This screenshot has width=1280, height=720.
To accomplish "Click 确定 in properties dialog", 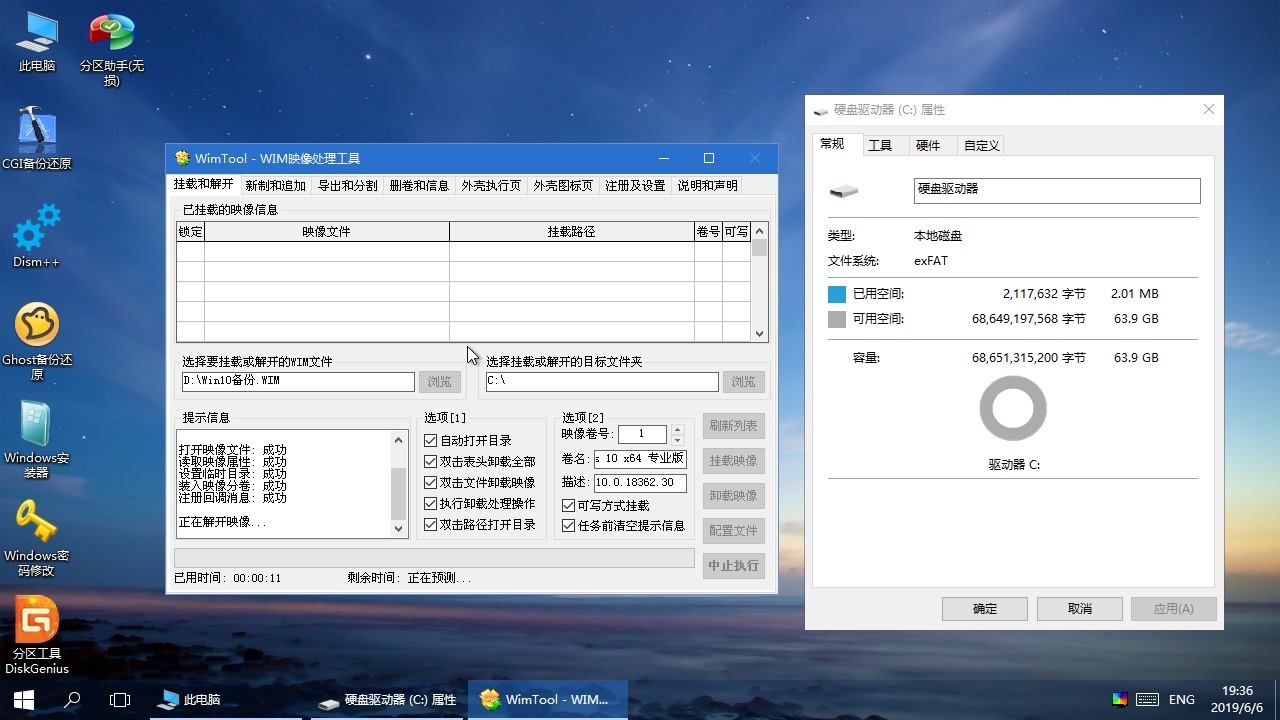I will pos(985,609).
